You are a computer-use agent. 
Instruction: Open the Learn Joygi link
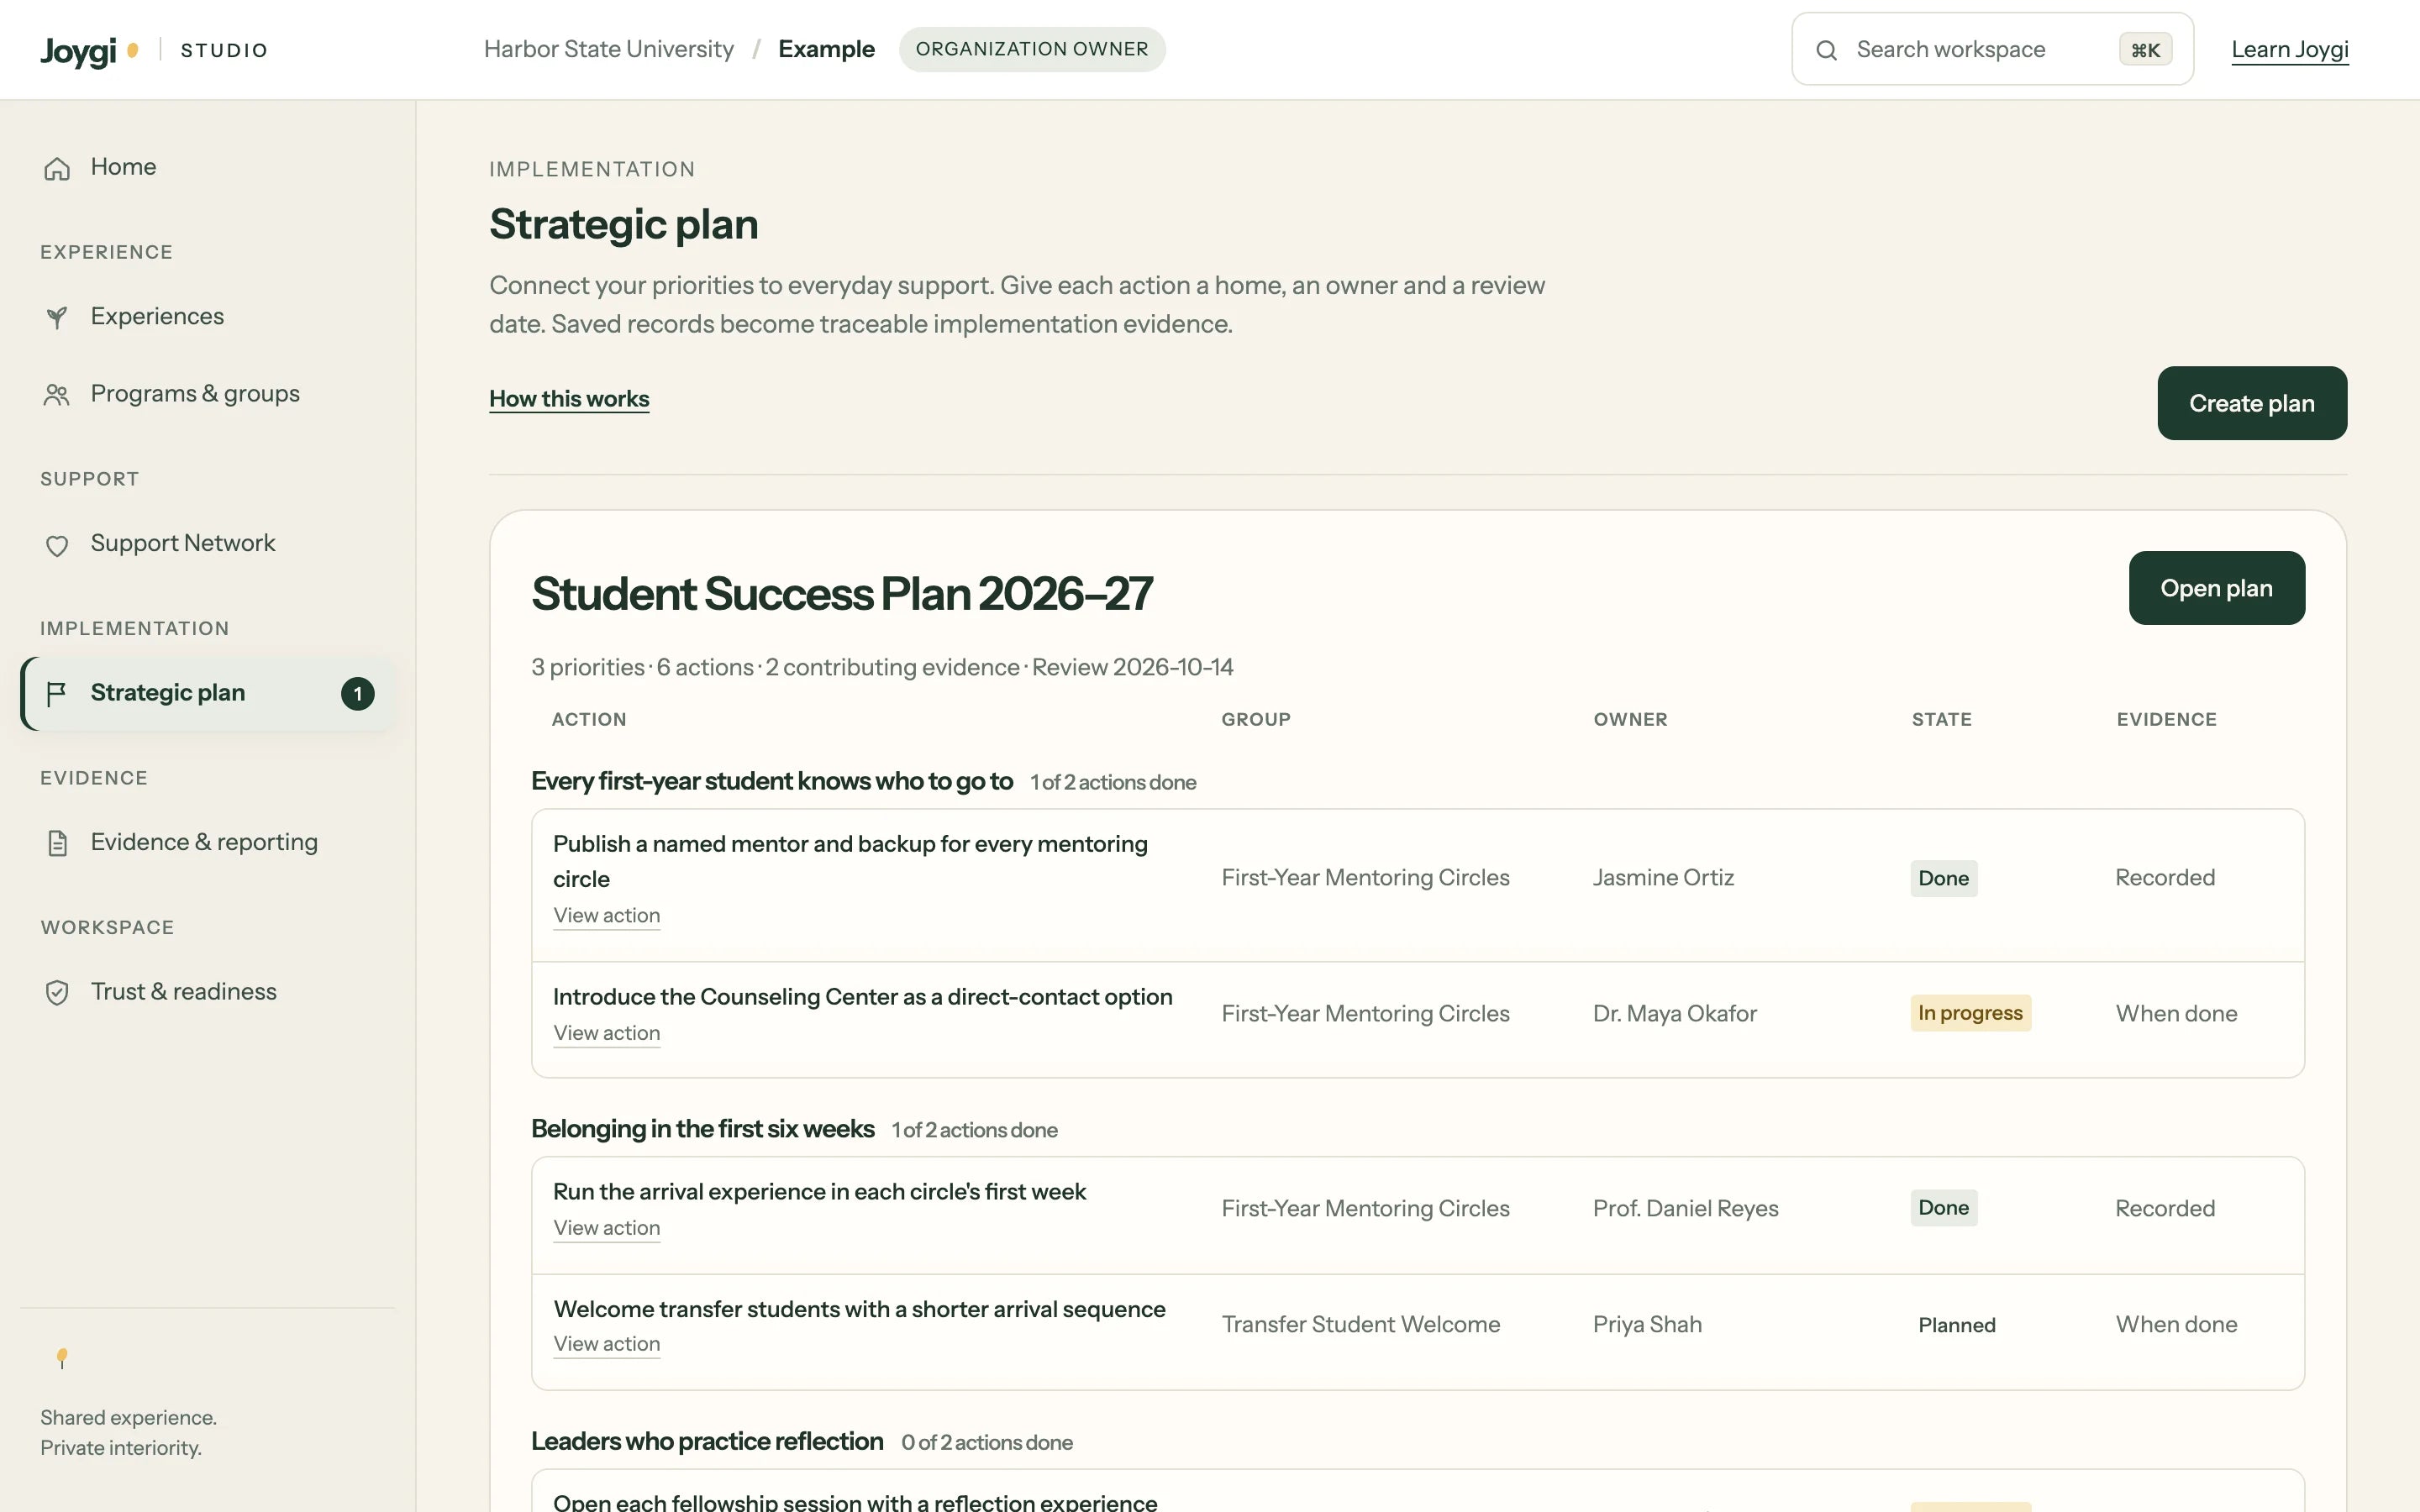[x=2290, y=50]
